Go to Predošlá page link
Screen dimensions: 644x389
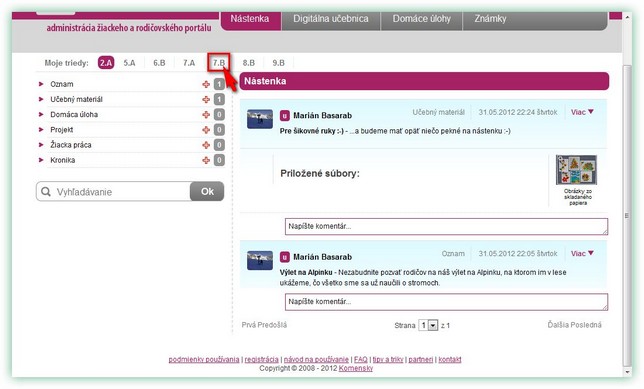click(272, 325)
